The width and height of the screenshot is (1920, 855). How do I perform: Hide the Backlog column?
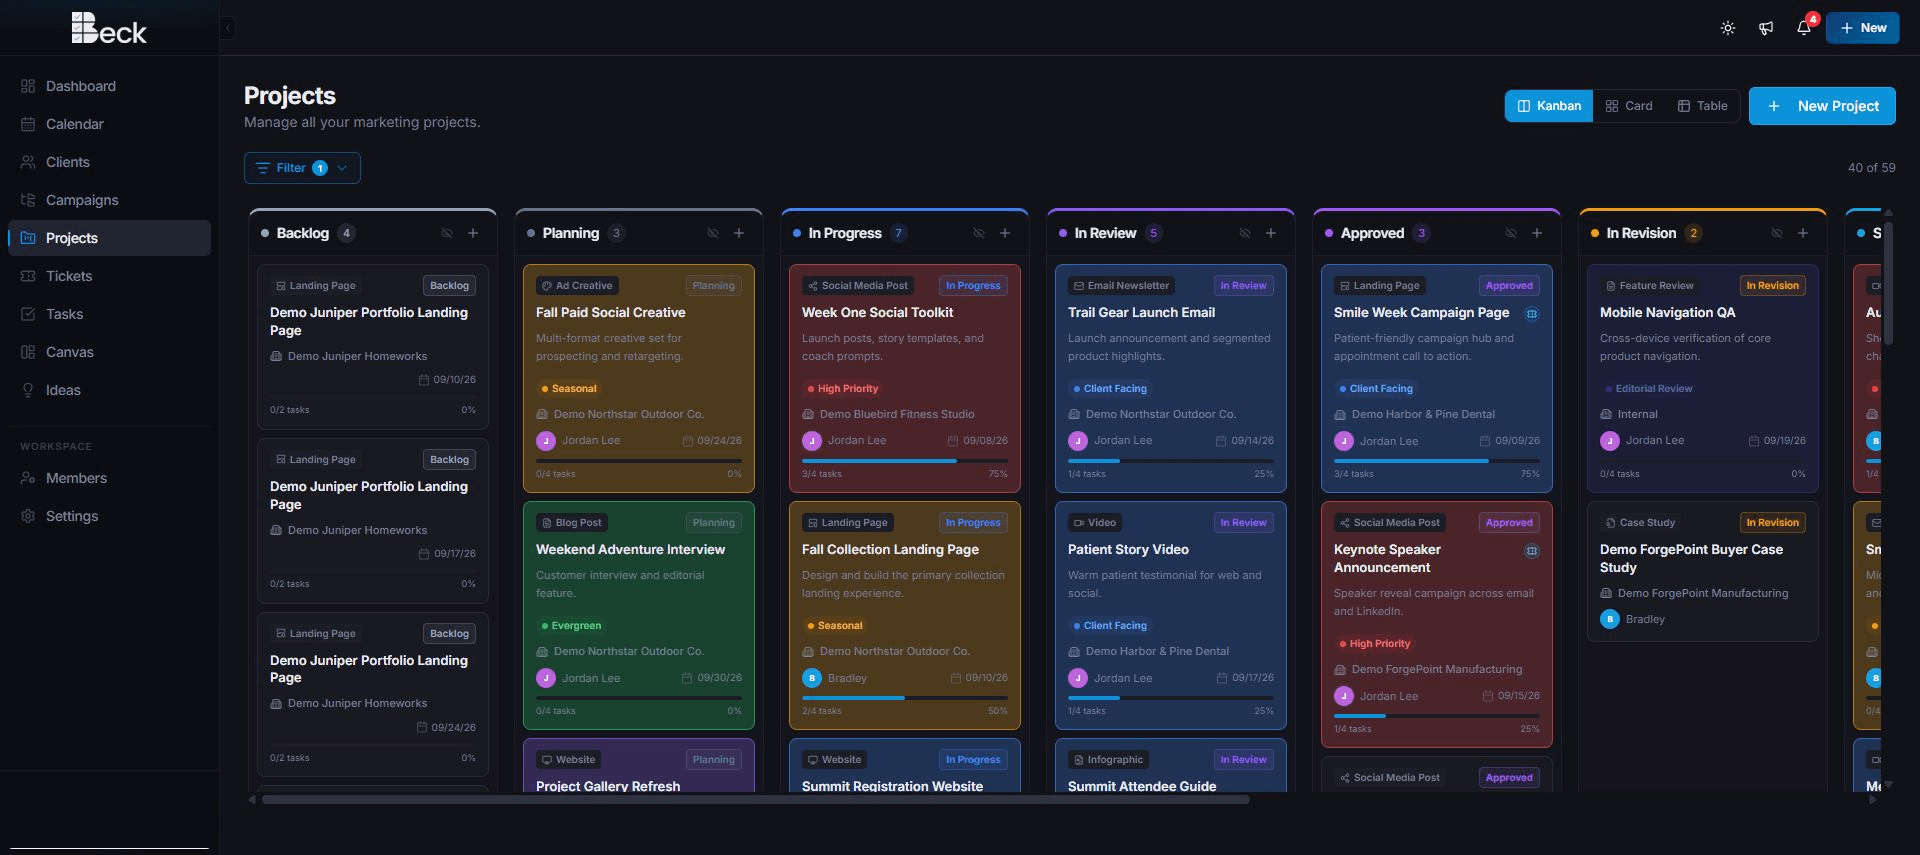click(447, 233)
